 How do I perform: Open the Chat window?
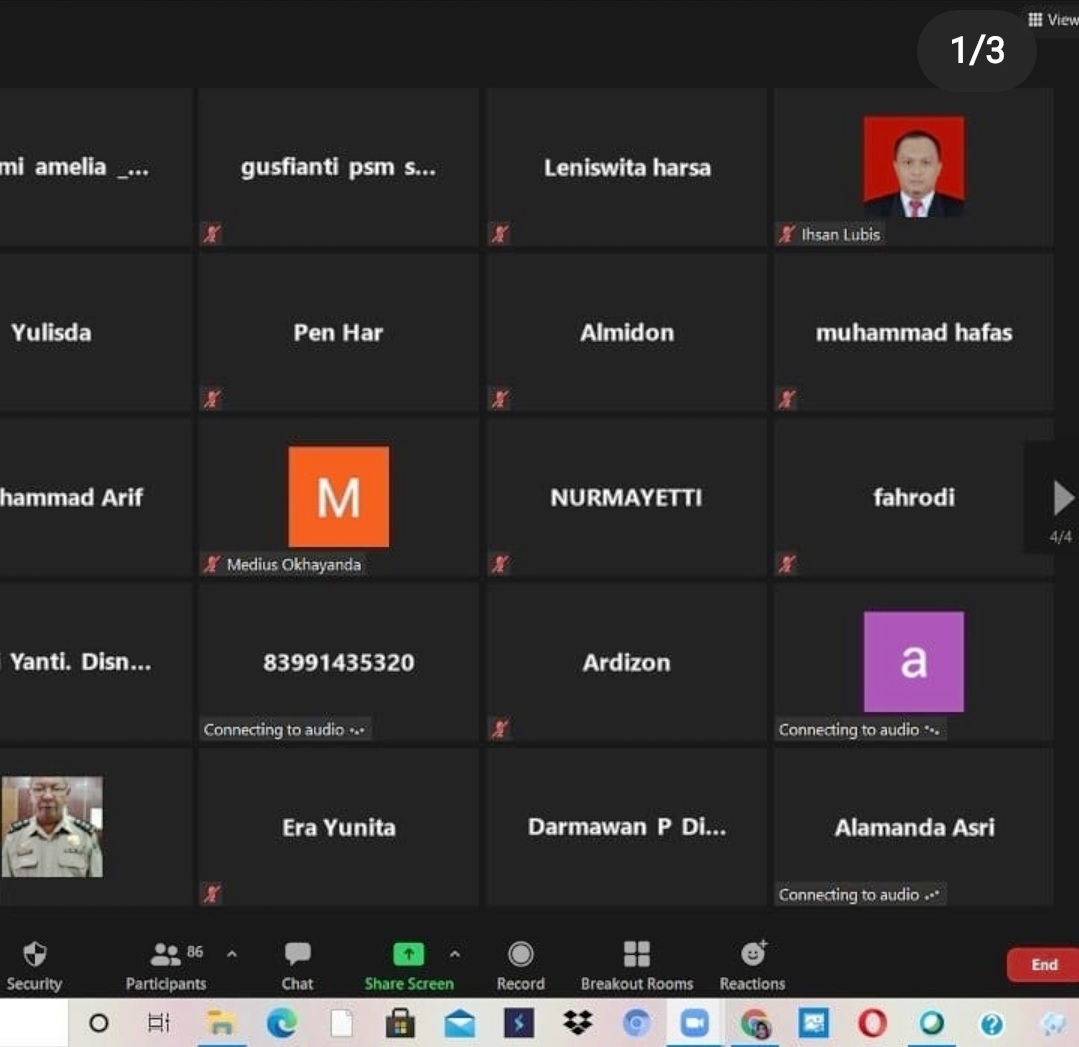click(297, 965)
